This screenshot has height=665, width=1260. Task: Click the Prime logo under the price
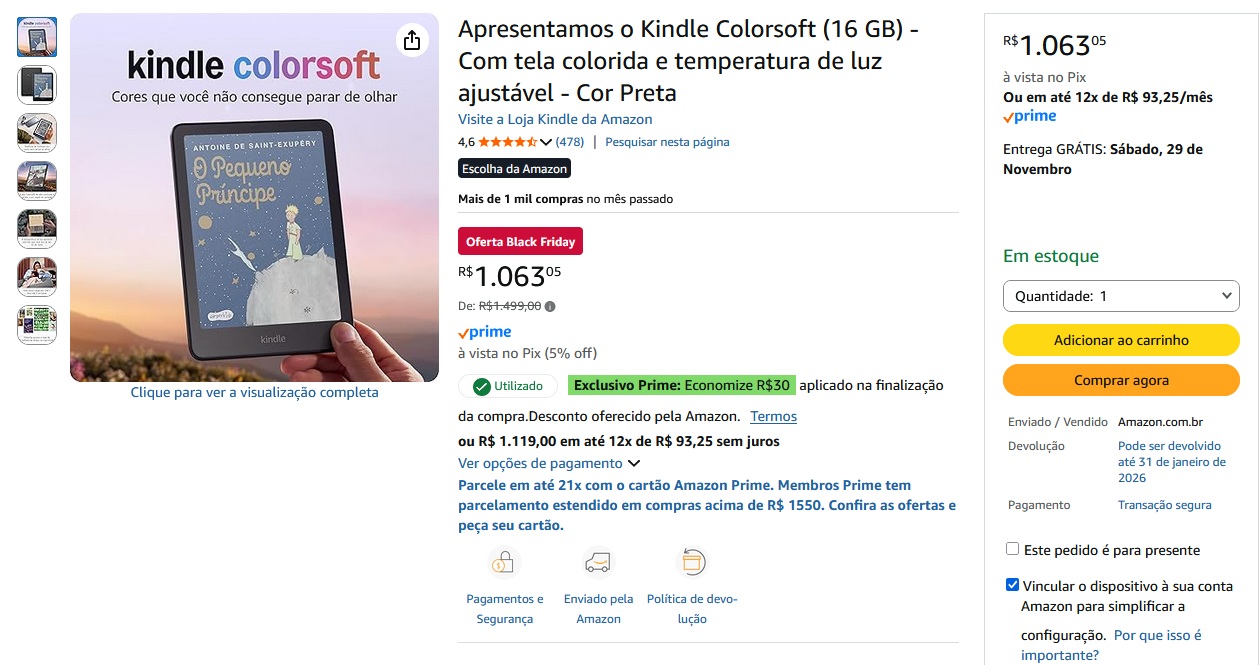point(484,331)
